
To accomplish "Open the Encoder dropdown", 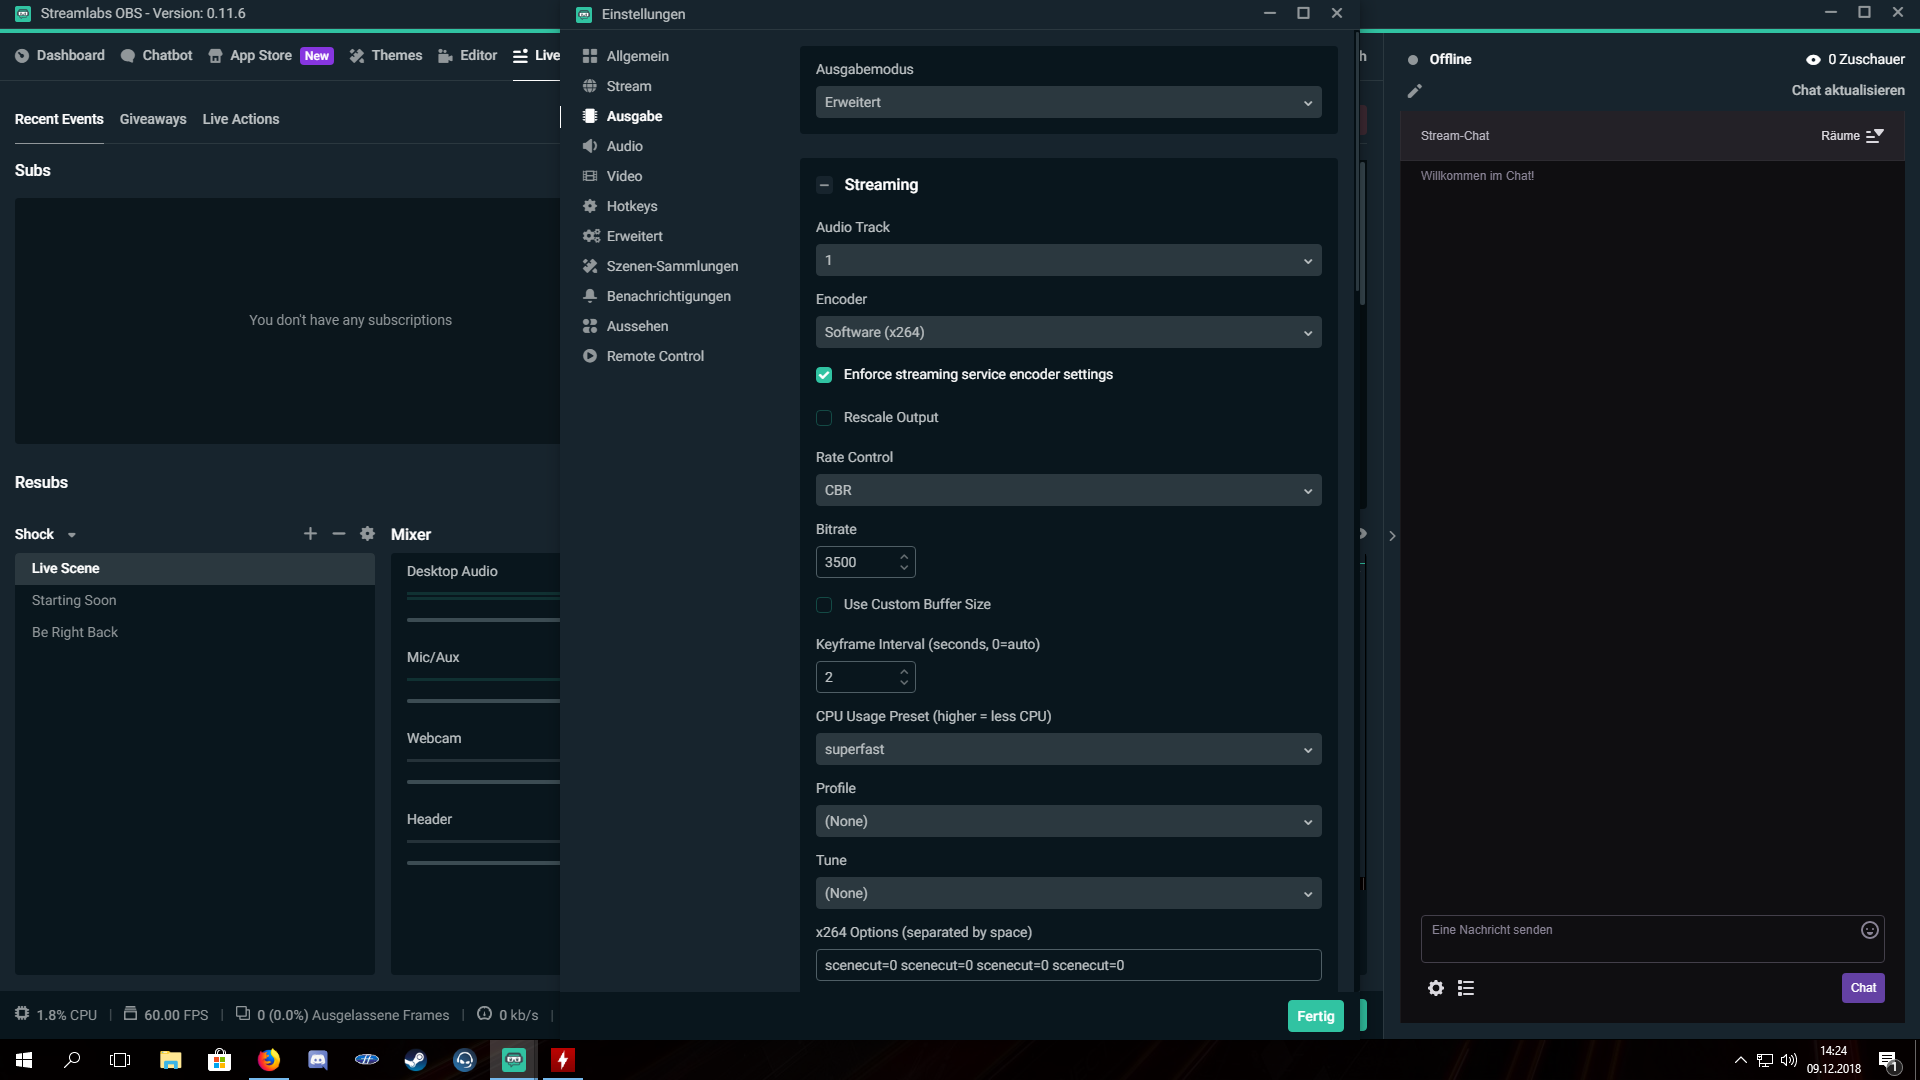I will (1068, 332).
